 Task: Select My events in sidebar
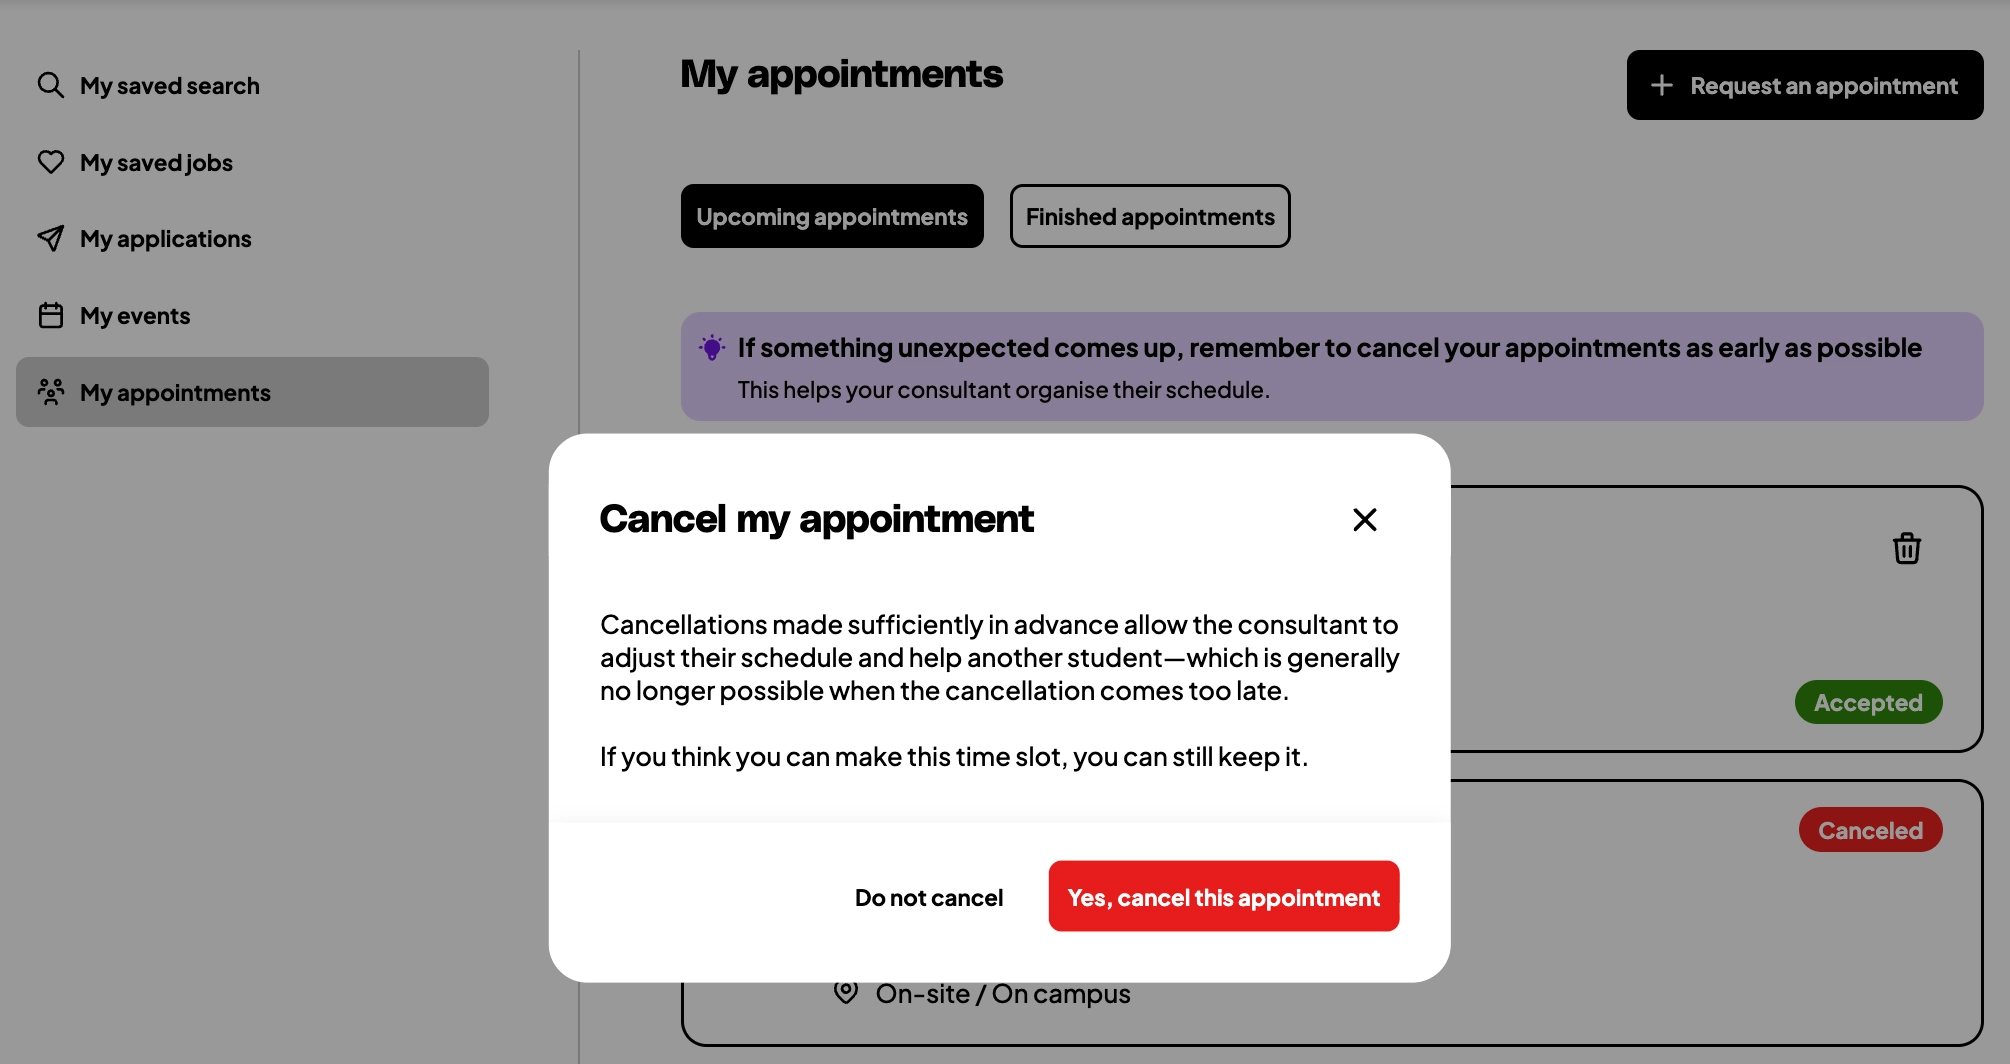tap(135, 315)
